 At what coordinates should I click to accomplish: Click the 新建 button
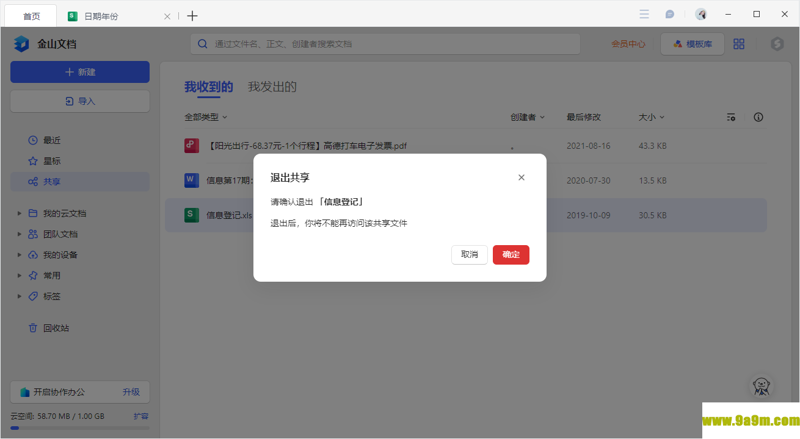(x=80, y=72)
